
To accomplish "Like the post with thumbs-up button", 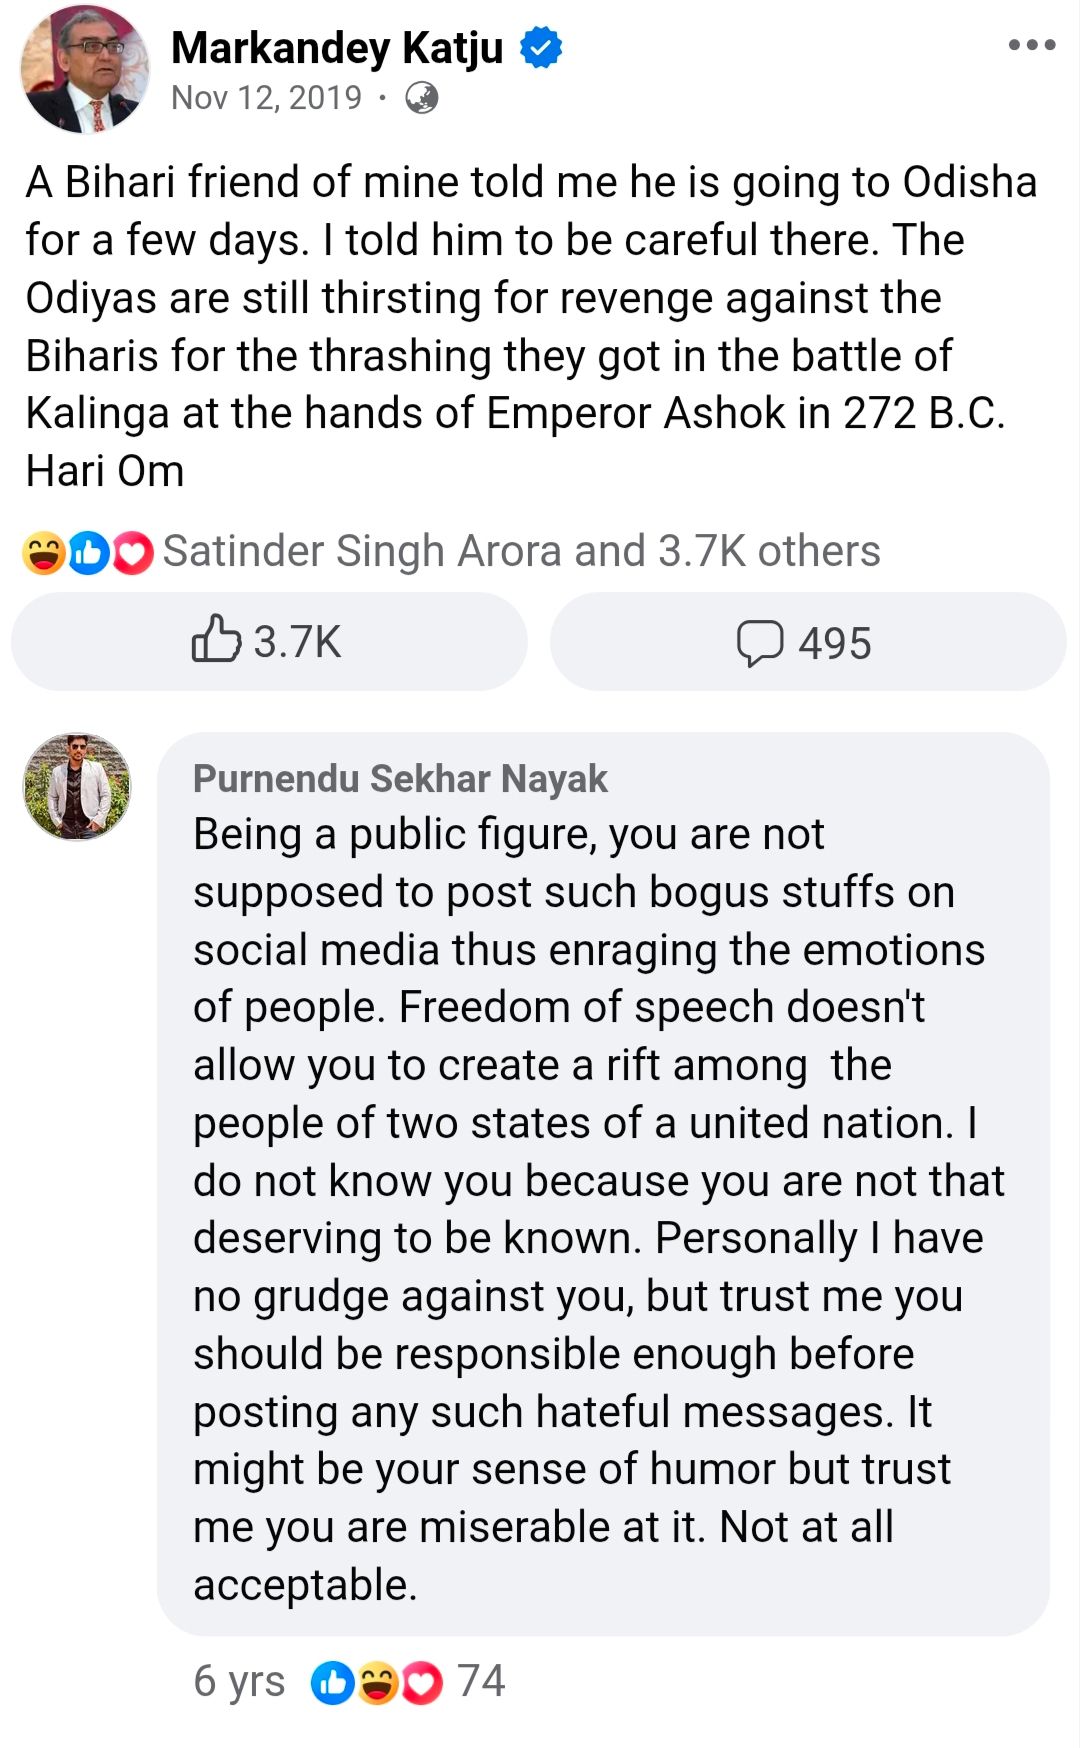I will 268,641.
